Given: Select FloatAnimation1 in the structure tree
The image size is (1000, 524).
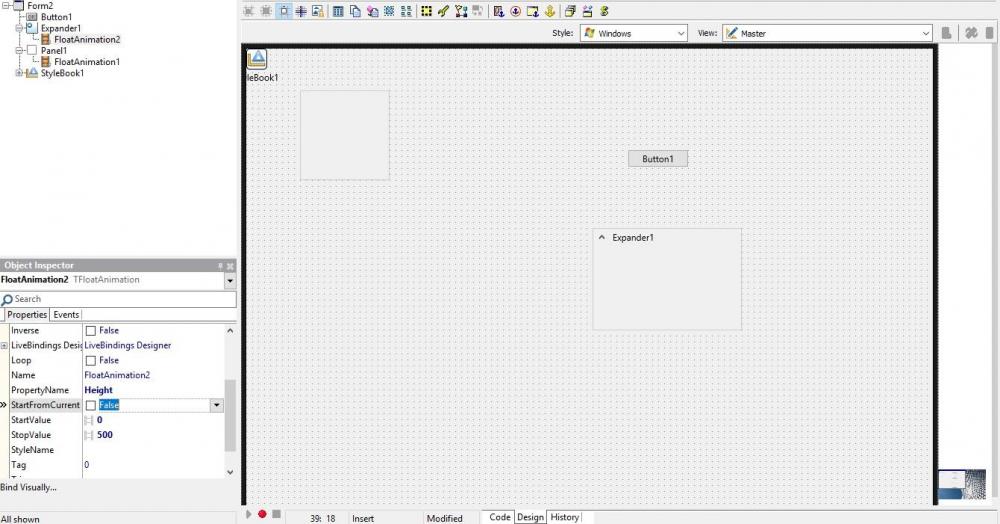Looking at the screenshot, I should pos(87,62).
